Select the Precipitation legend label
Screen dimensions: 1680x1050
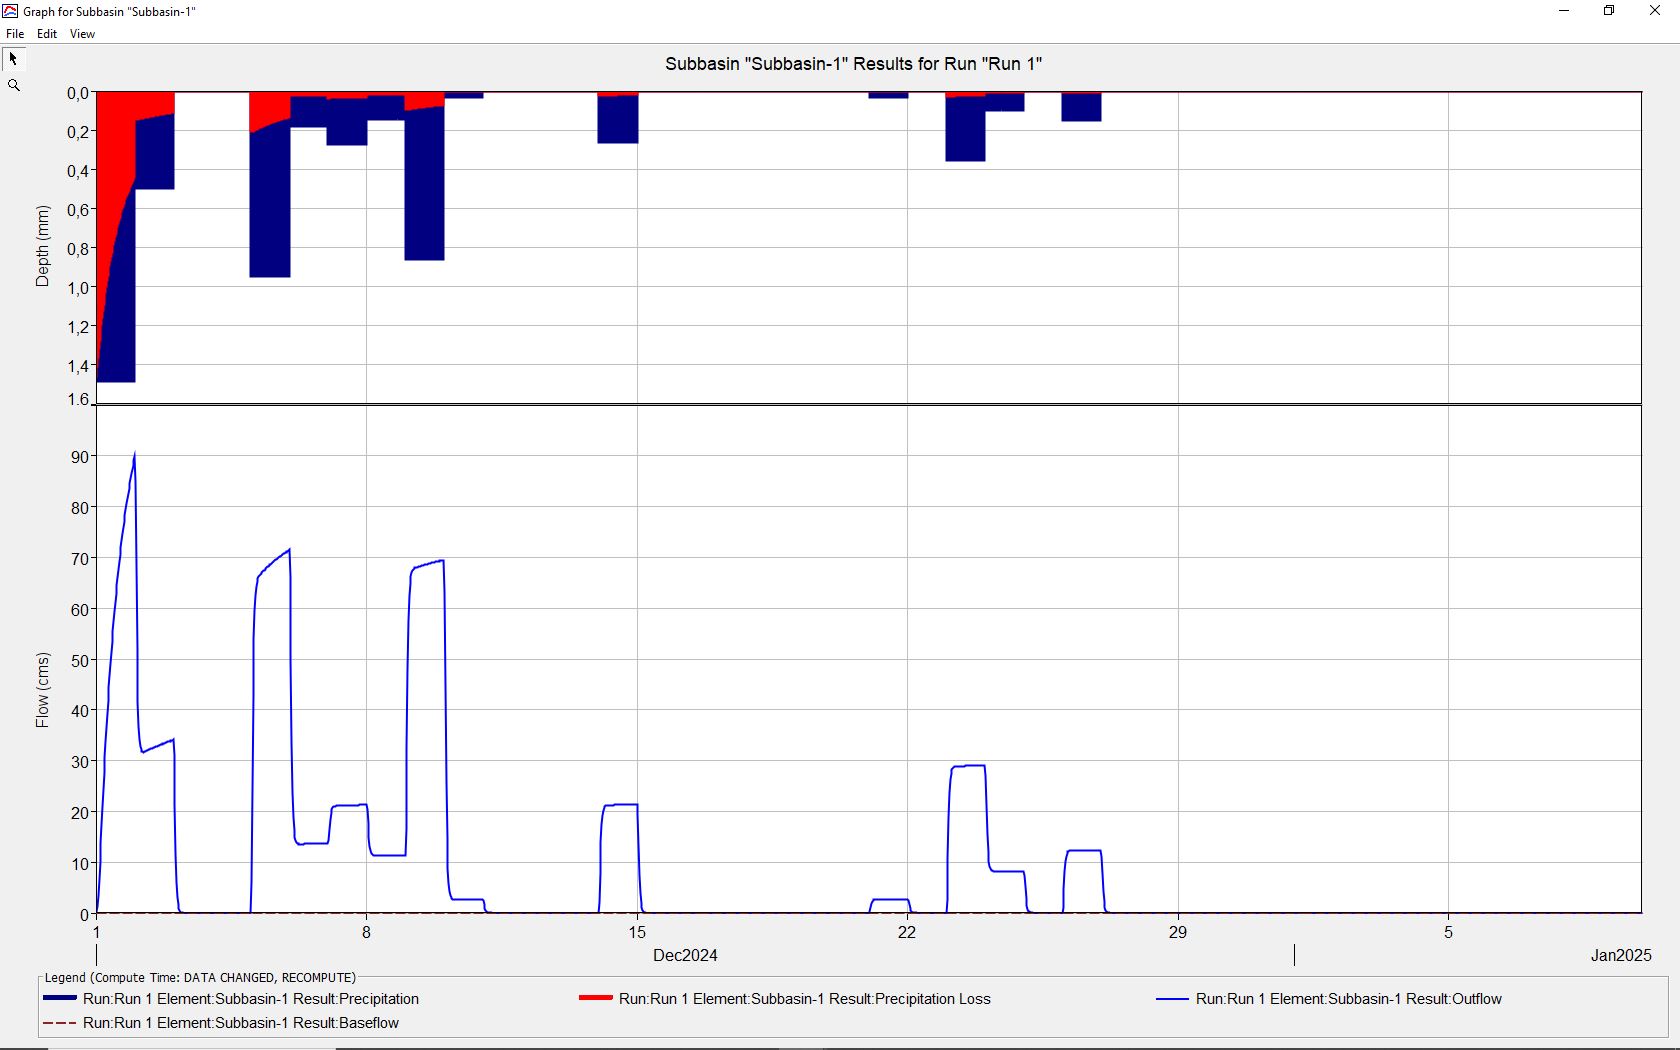(251, 999)
